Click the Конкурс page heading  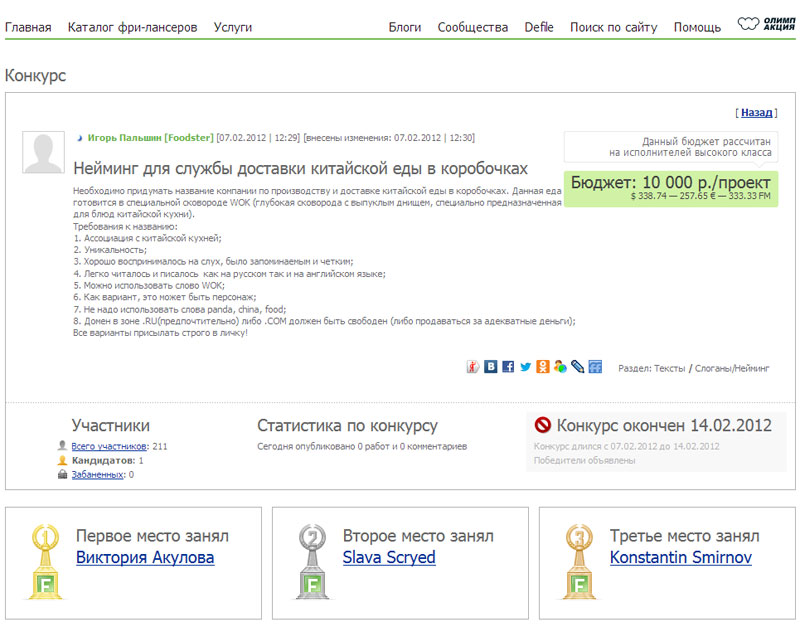click(35, 76)
